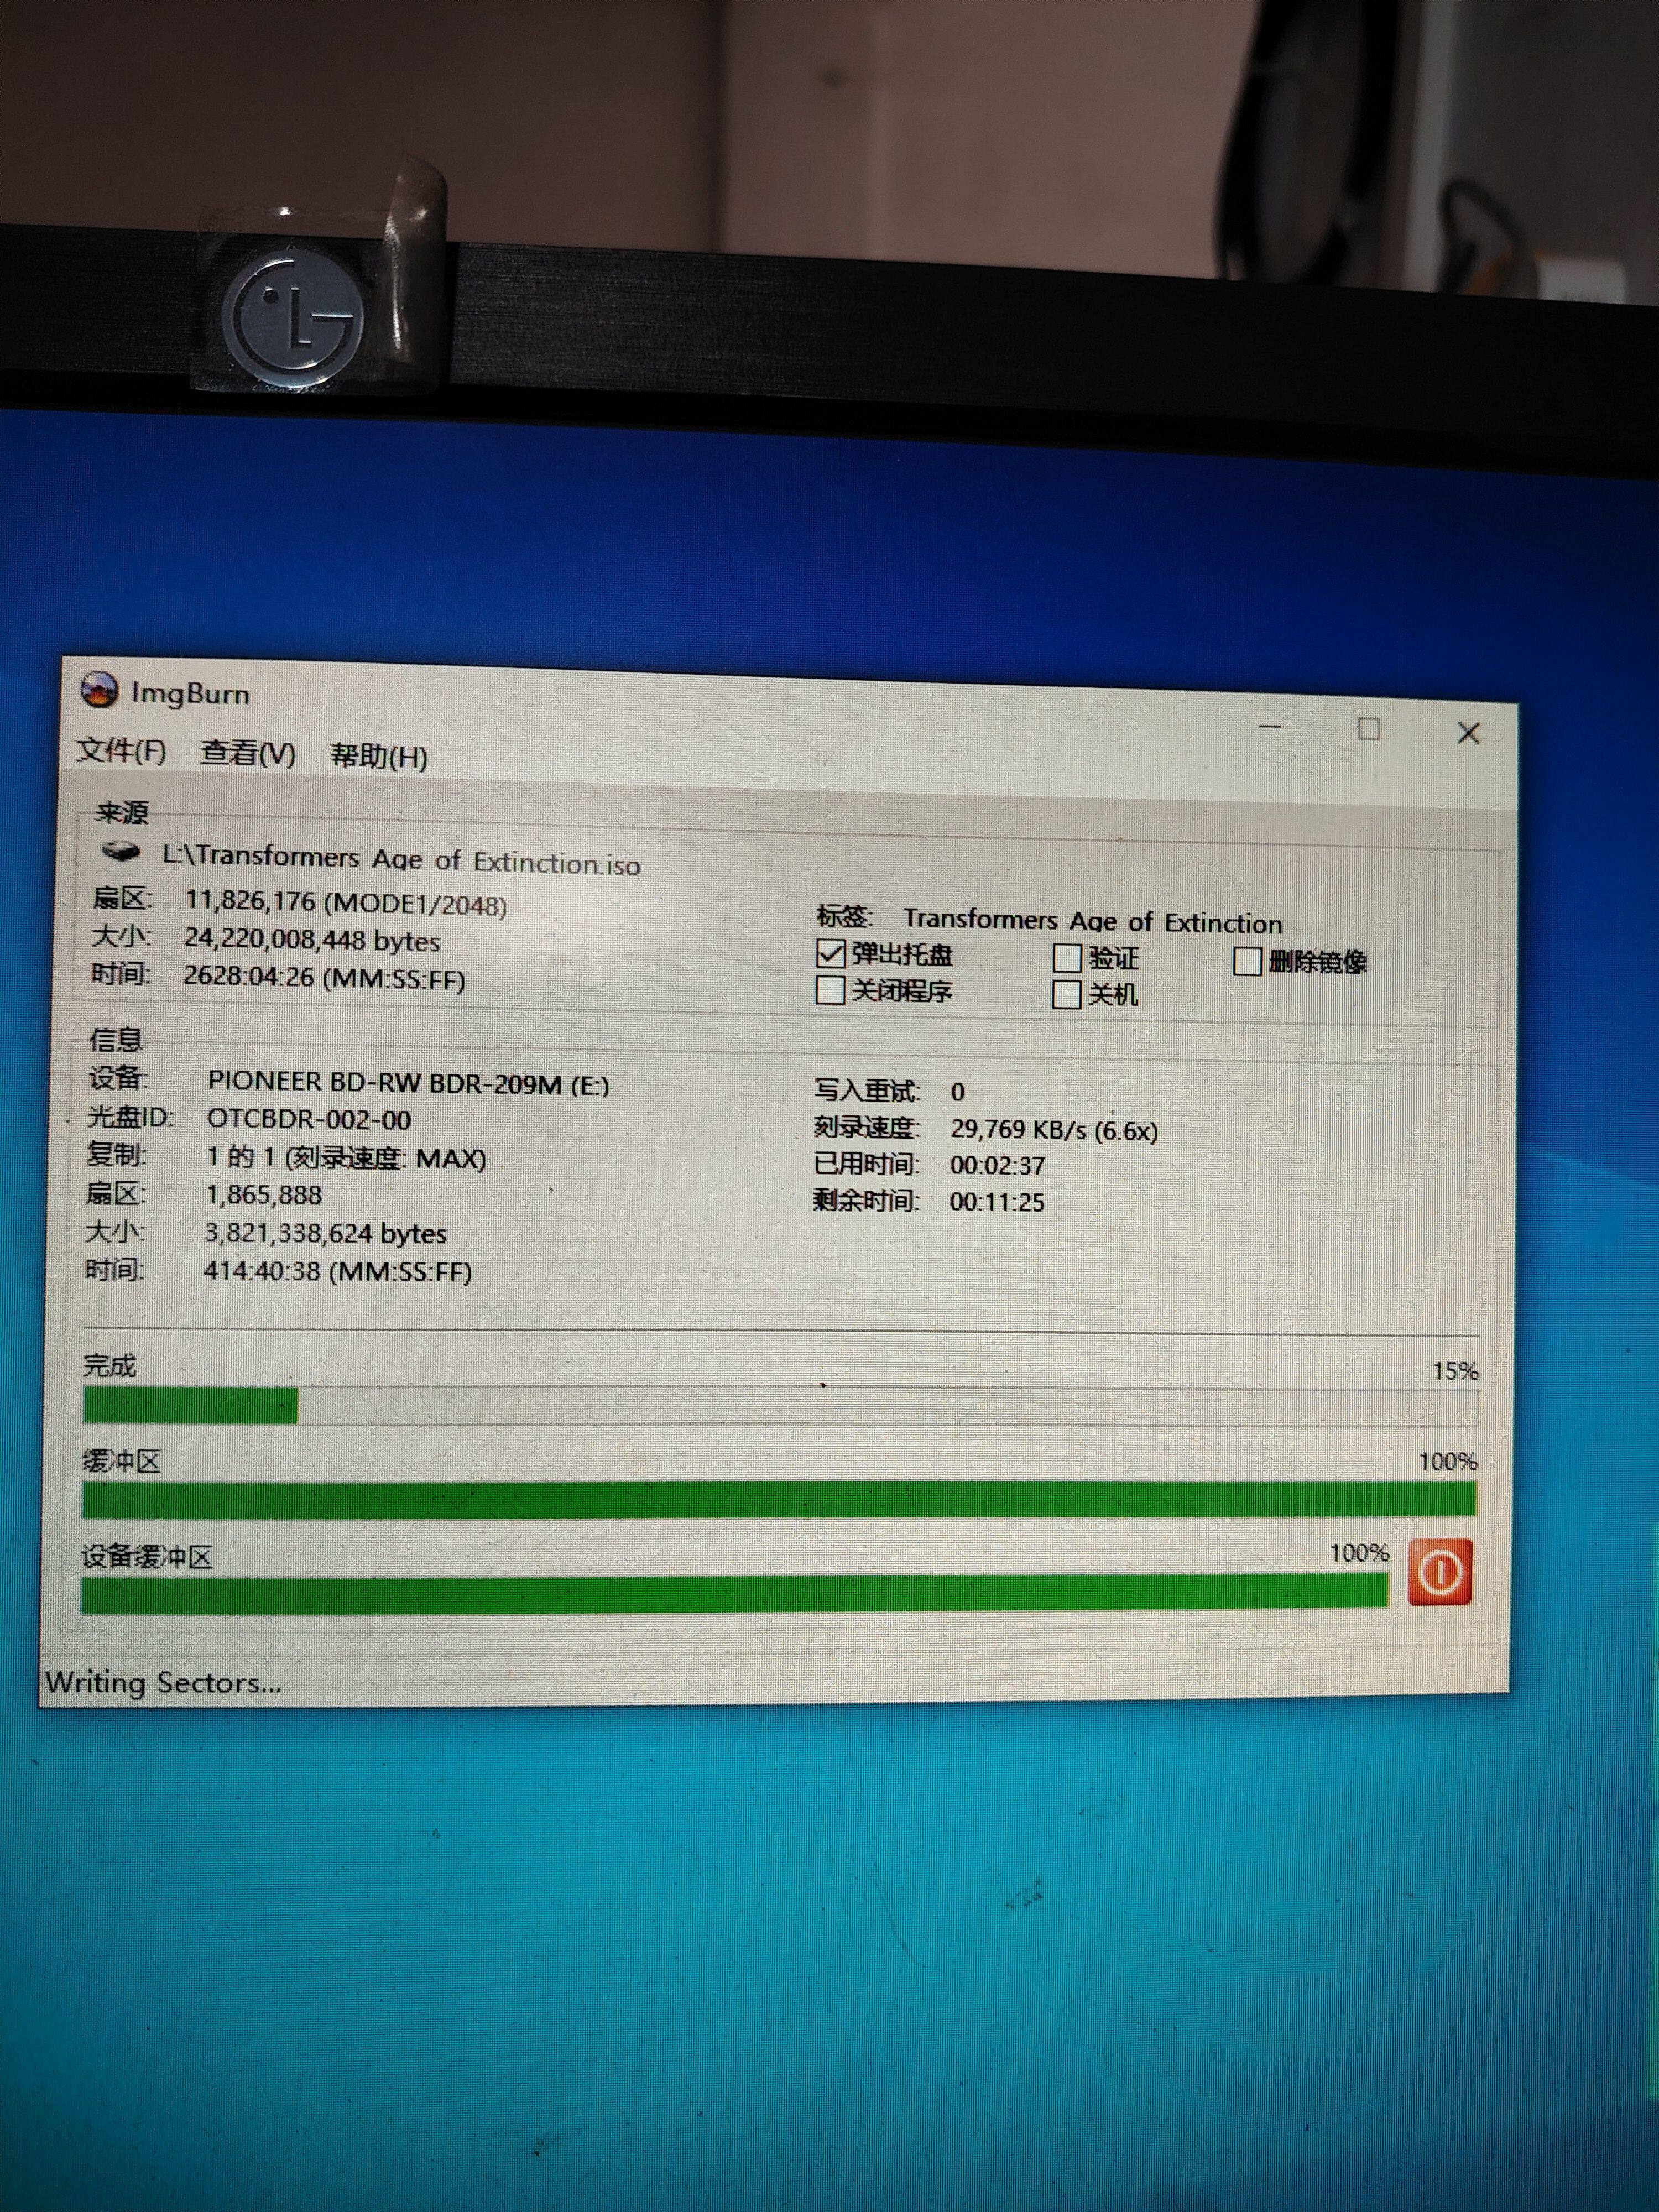The image size is (1659, 2212).
Task: Click the source path L:\Transformers Age of Extinction.iso
Action: pos(401,860)
